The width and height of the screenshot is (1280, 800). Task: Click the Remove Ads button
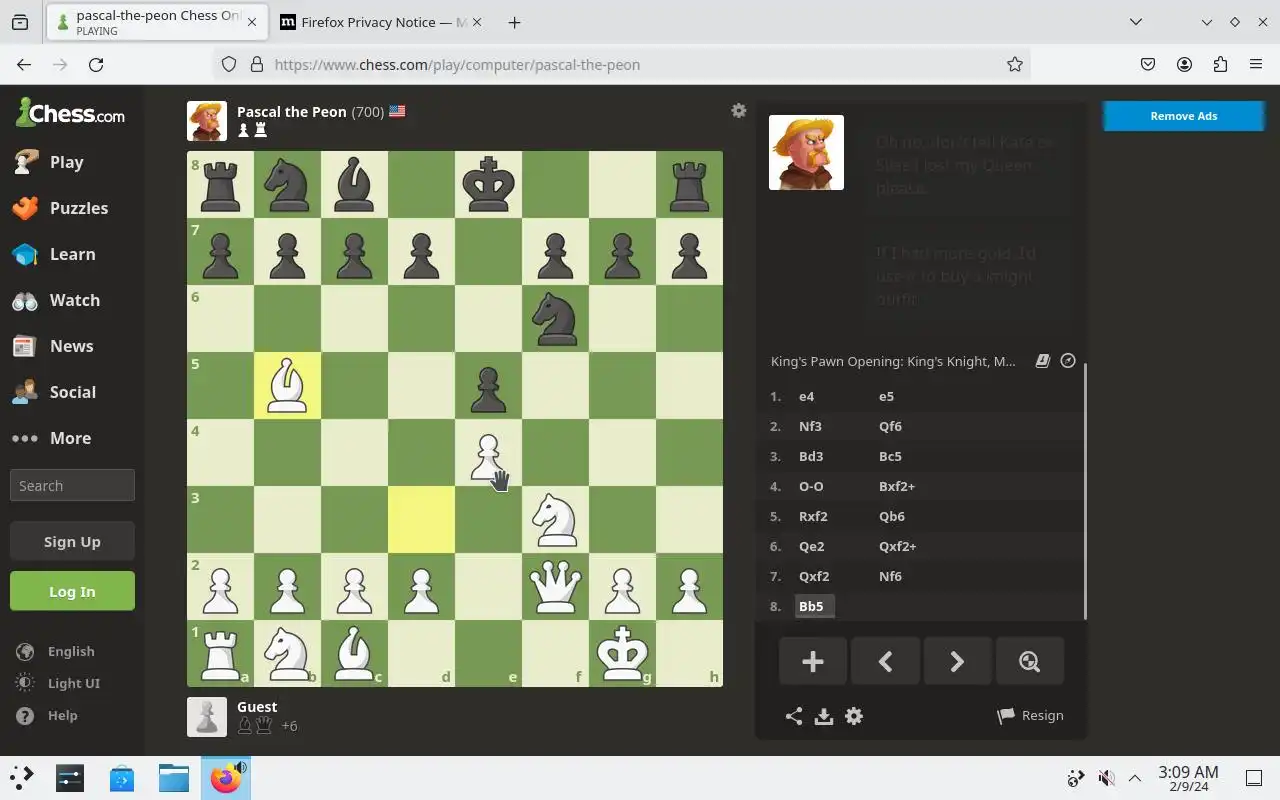tap(1183, 116)
